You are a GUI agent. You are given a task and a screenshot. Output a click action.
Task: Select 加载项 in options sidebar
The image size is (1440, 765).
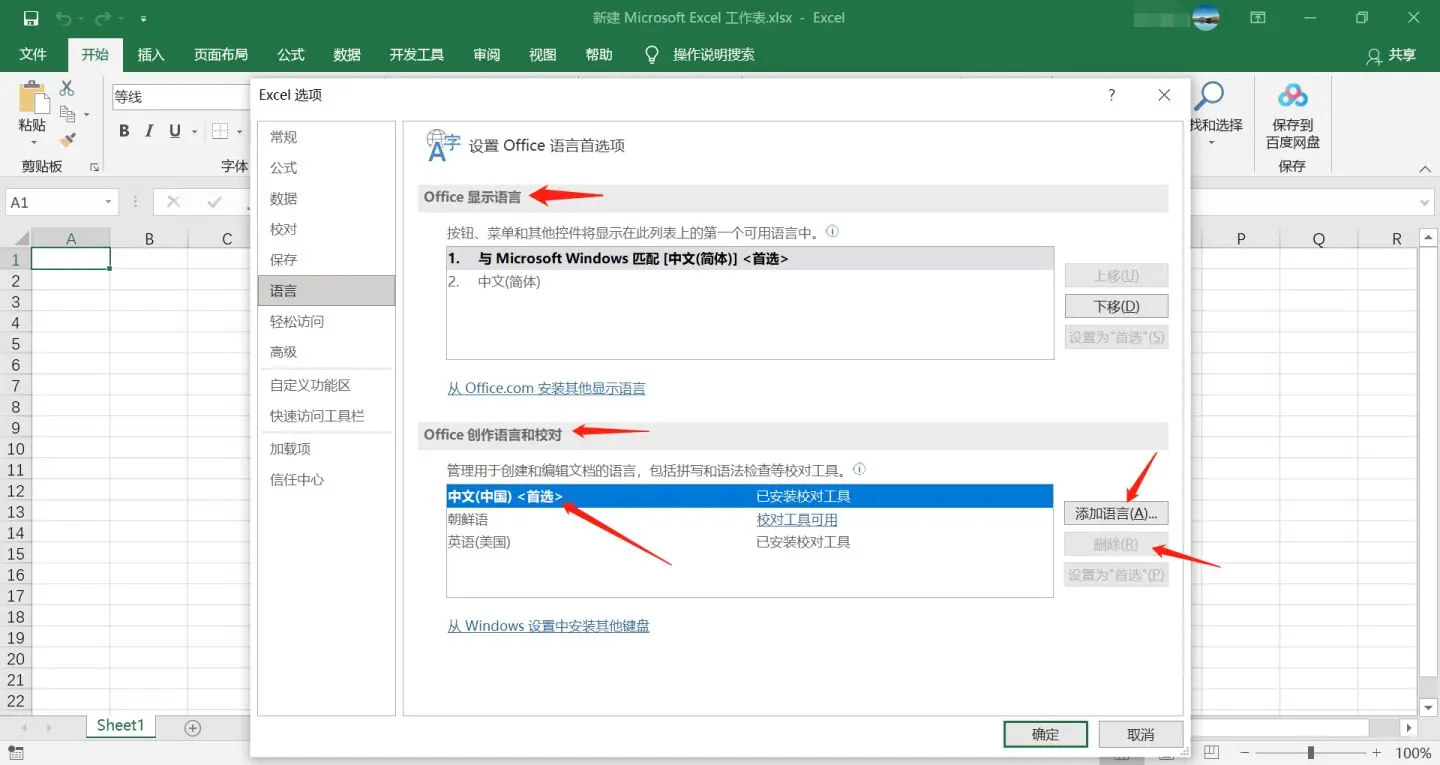[x=326, y=449]
